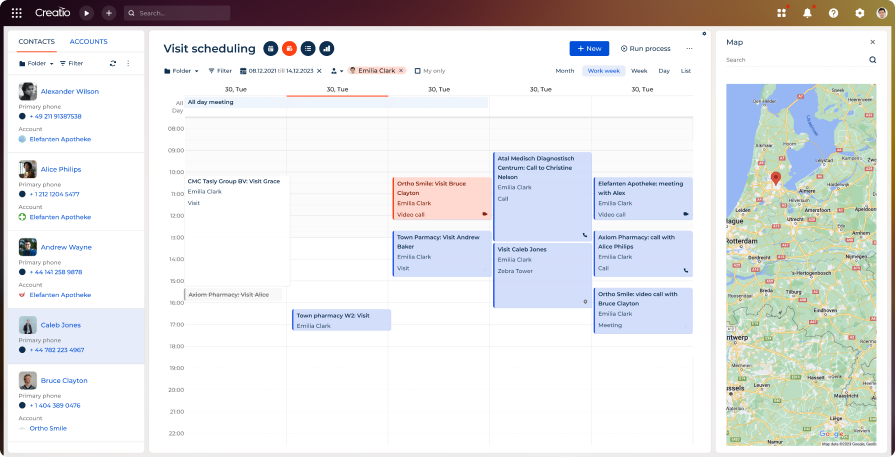
Task: Switch calendar to List view
Action: [x=686, y=71]
